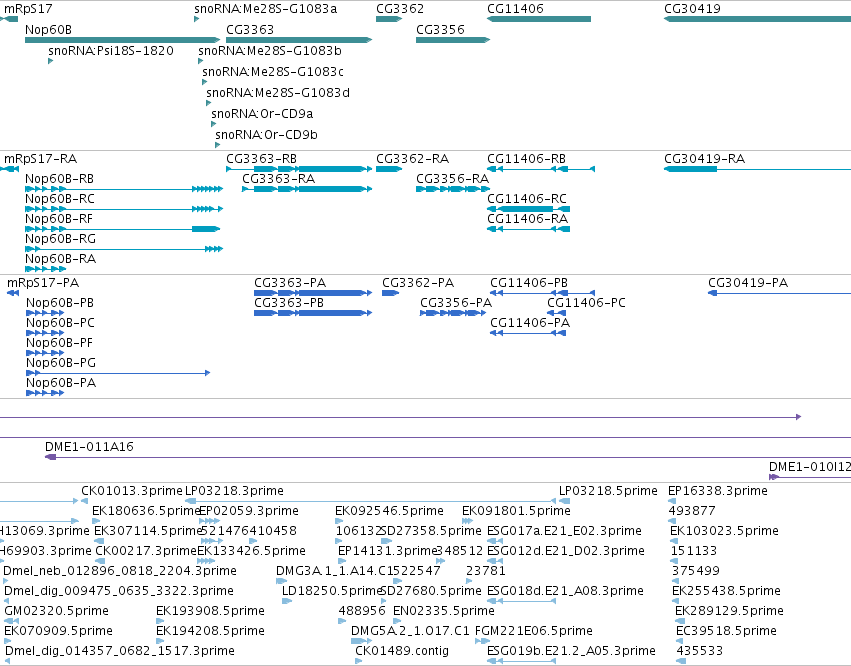Select the CG30419 gene bar

click(758, 19)
